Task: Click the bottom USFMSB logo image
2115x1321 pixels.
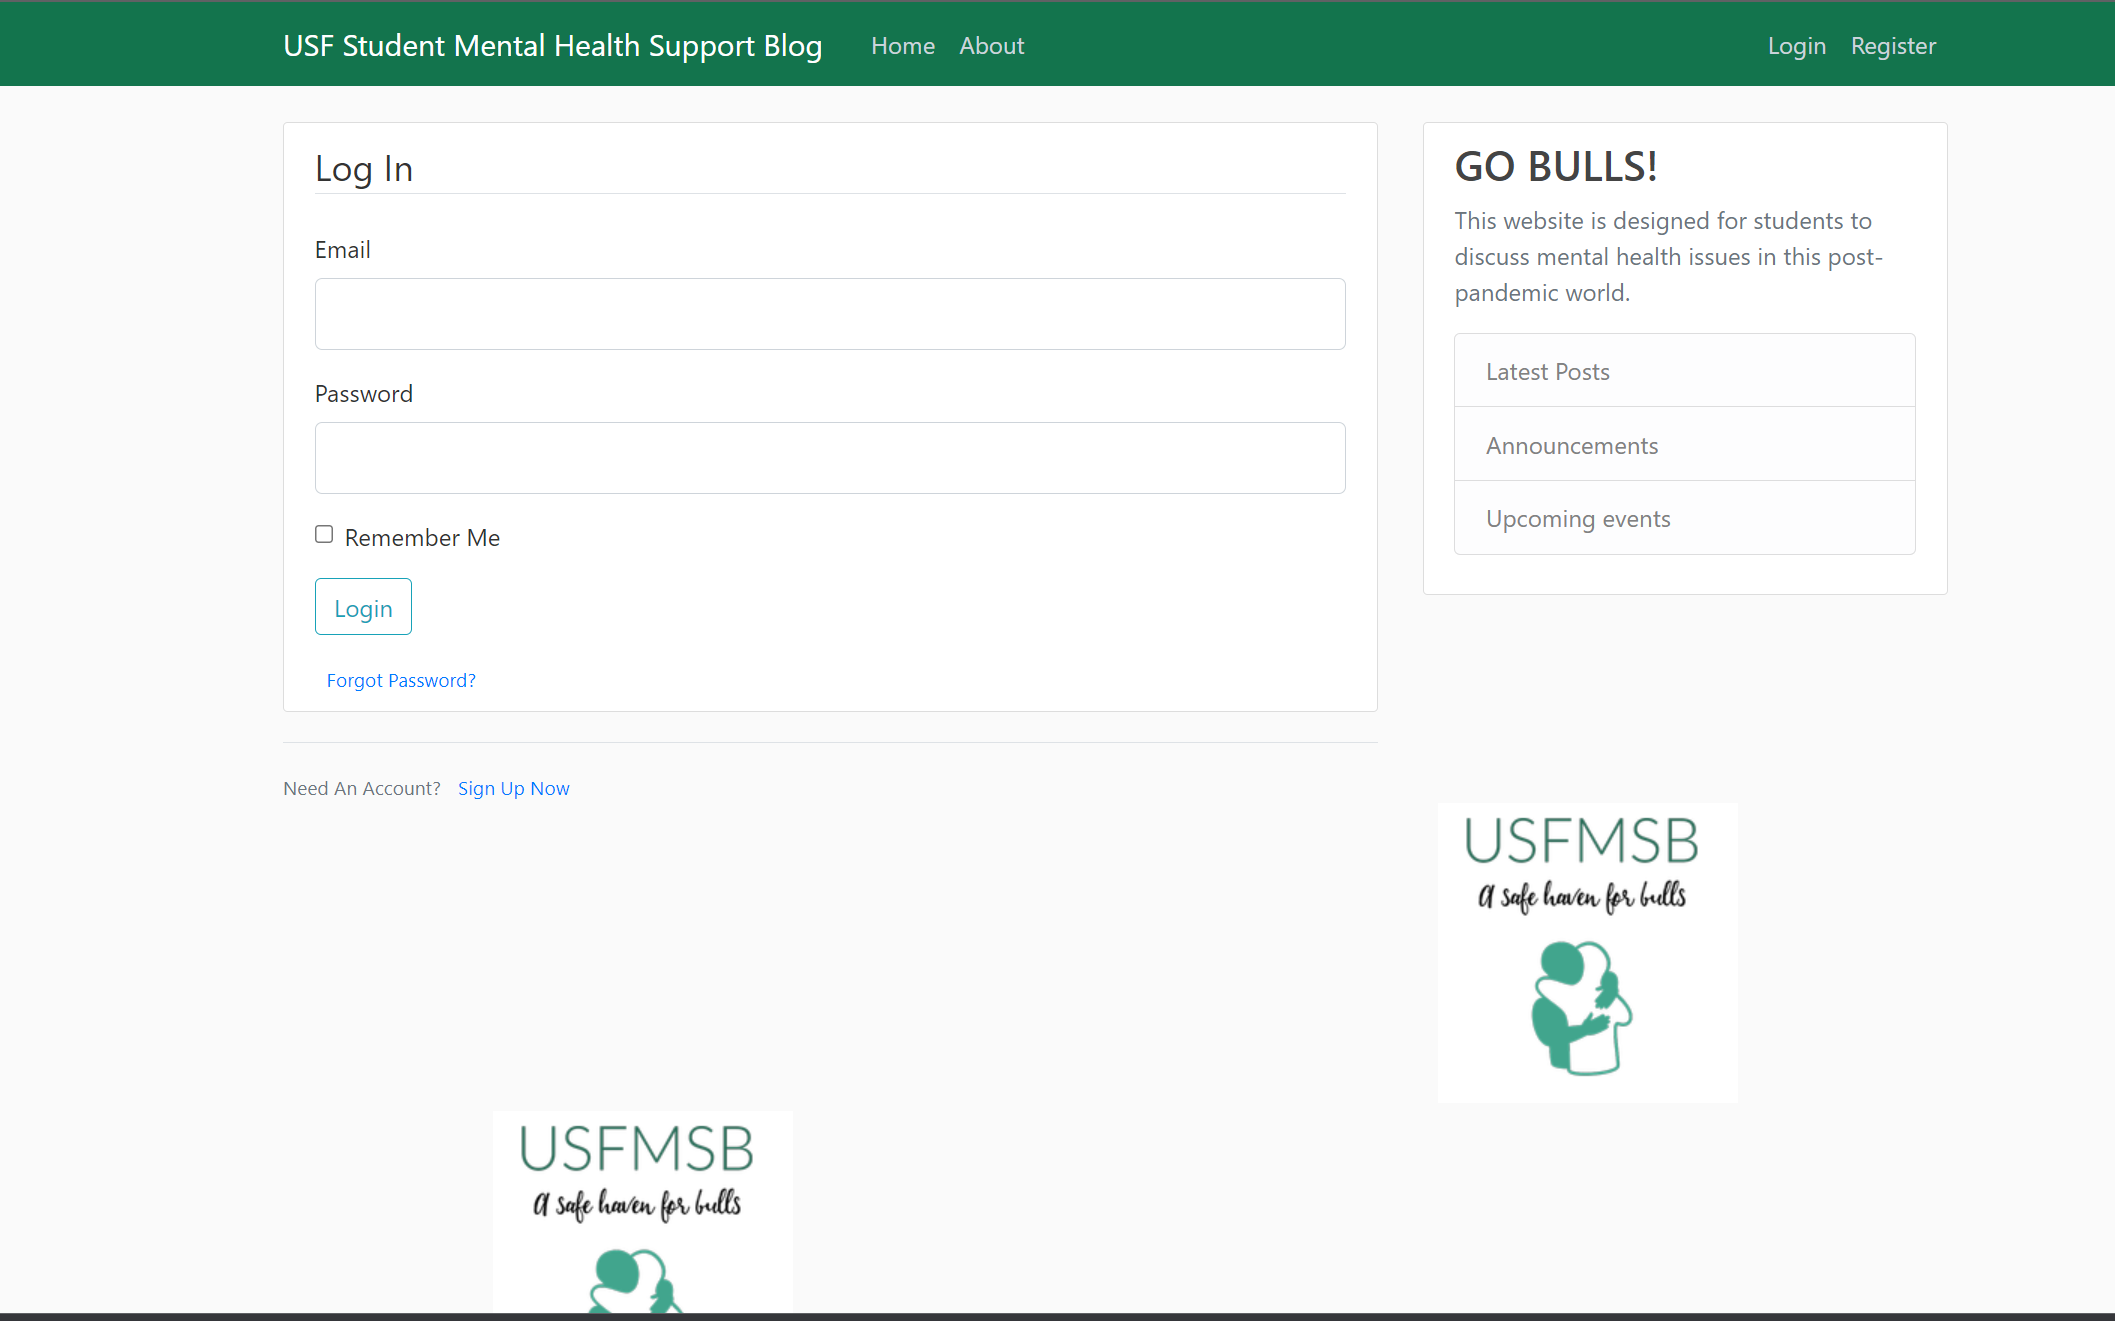Action: (642, 1210)
